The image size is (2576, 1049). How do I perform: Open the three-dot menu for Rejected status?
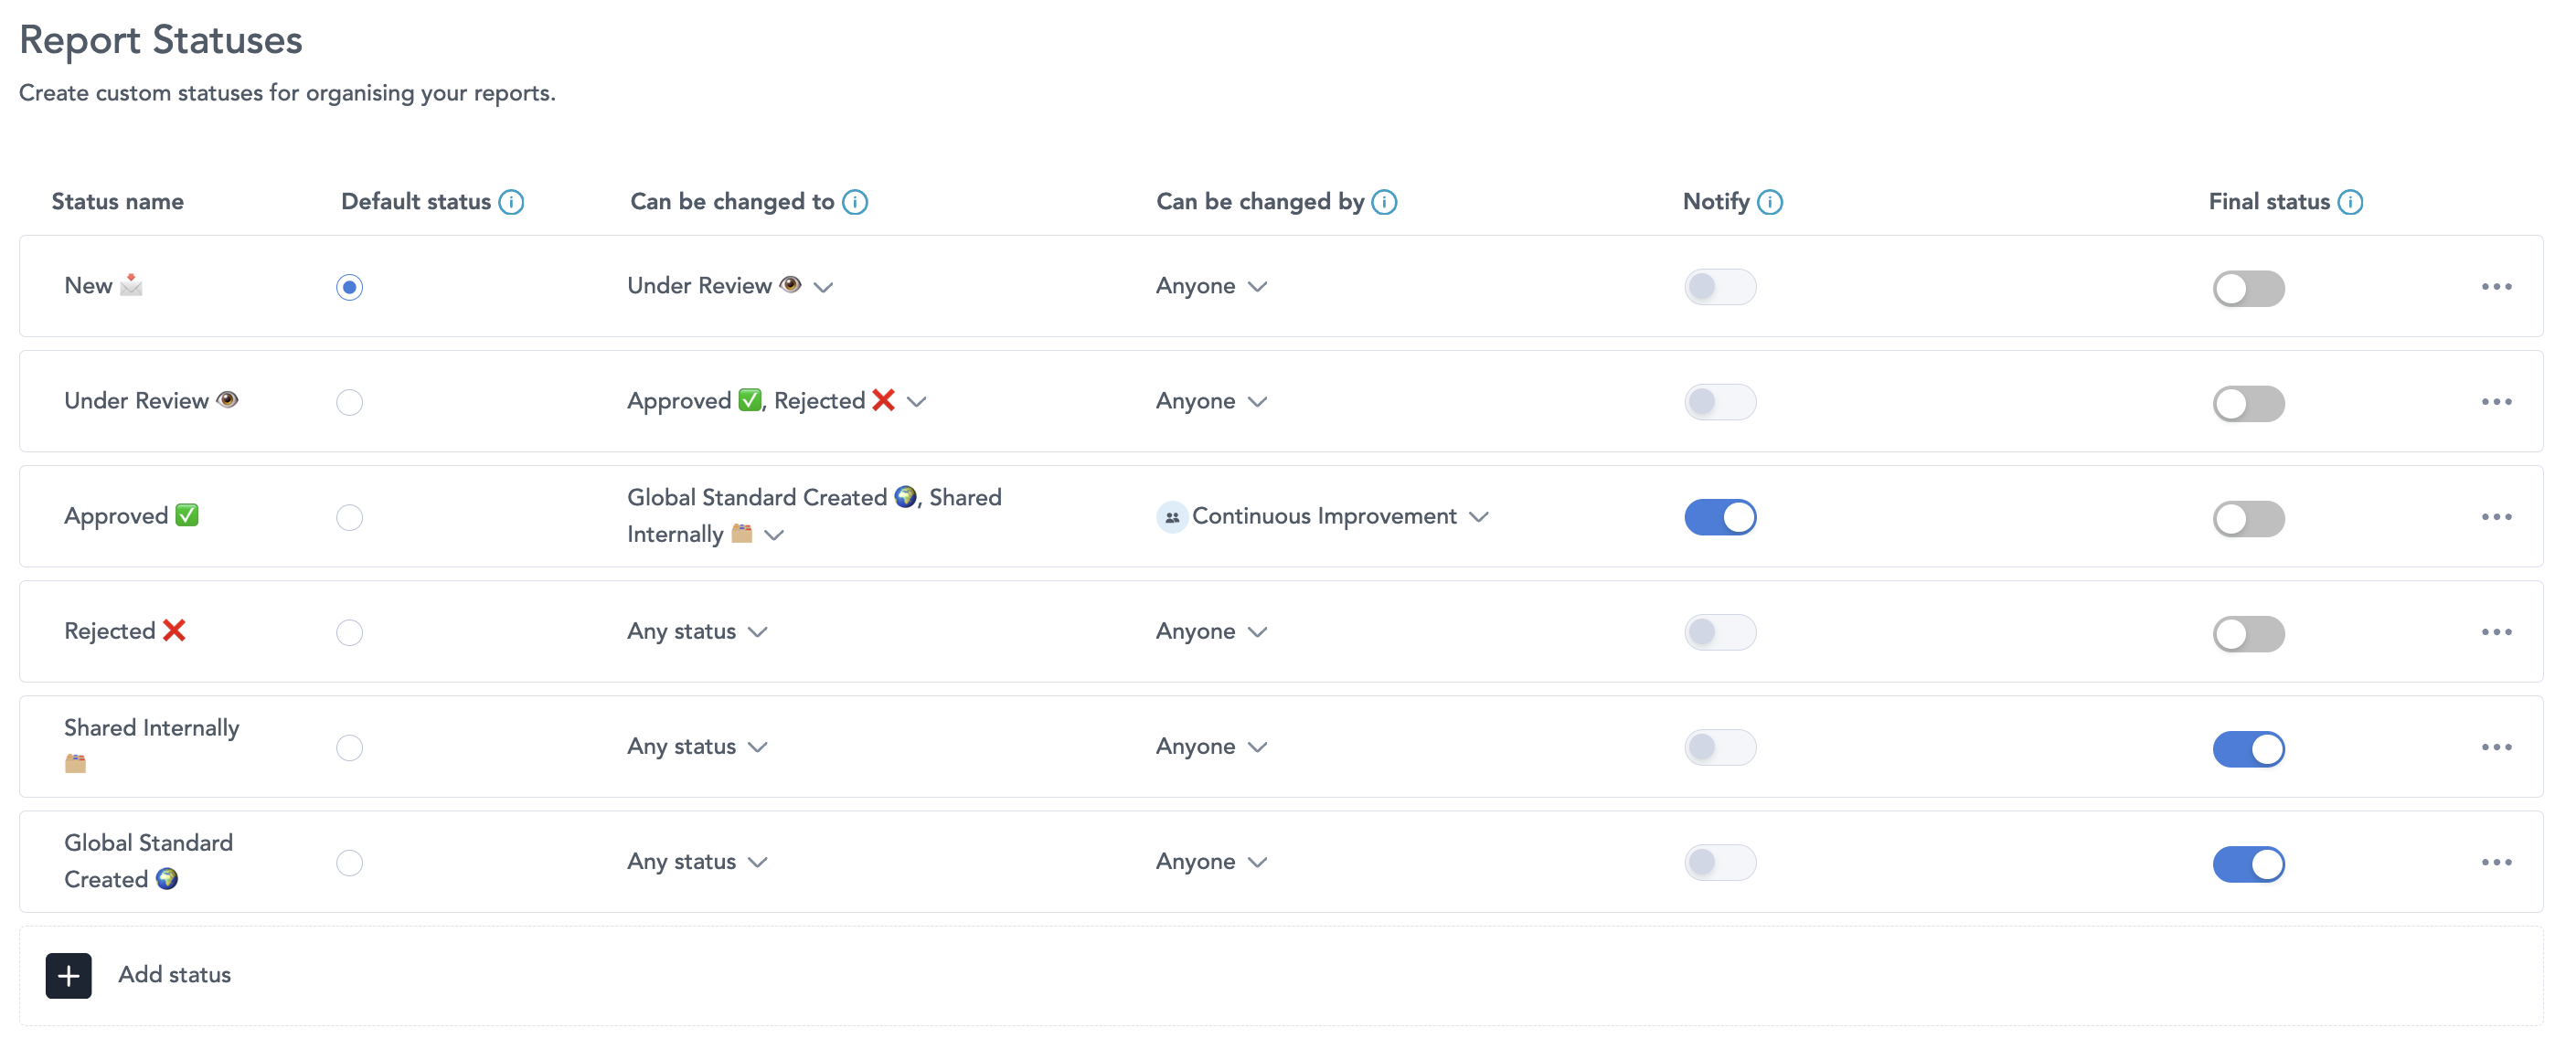2496,632
